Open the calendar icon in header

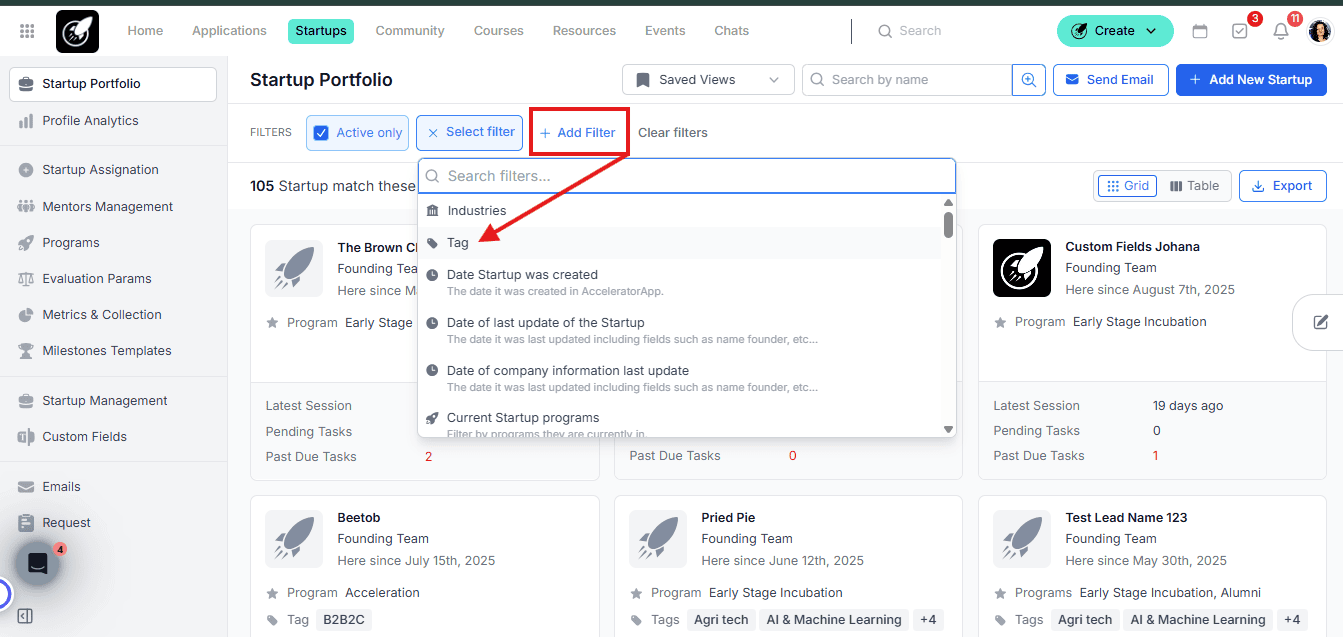[x=1200, y=31]
